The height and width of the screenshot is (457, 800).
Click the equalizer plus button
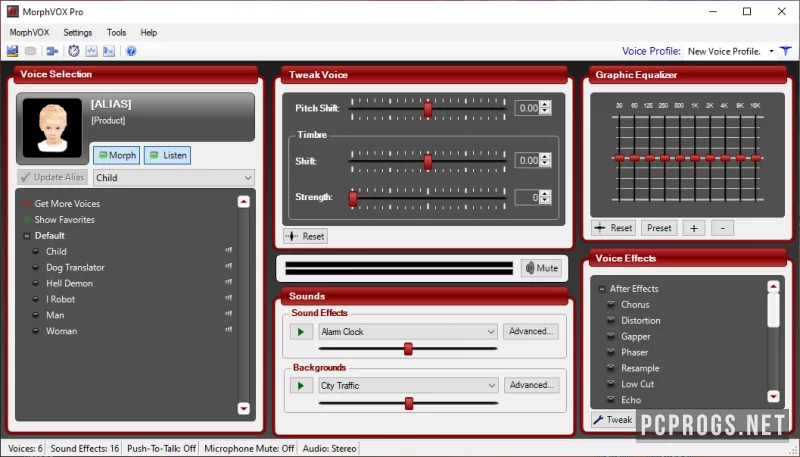[x=694, y=228]
